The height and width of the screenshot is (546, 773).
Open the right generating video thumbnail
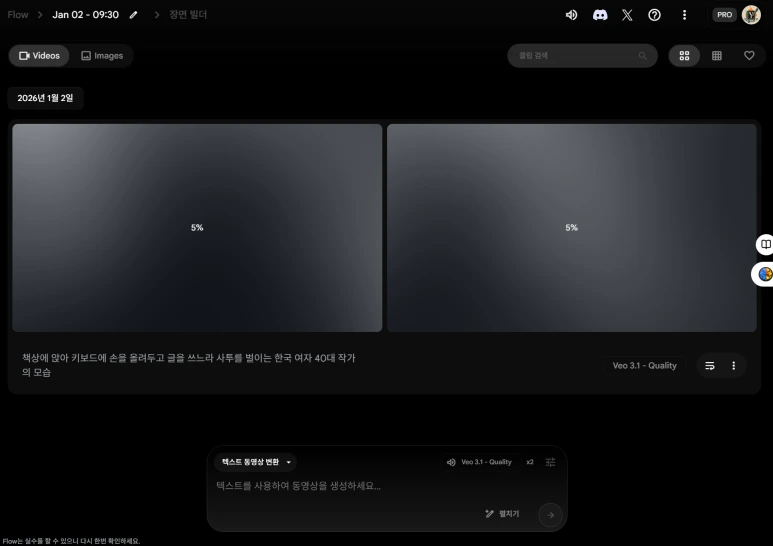(x=571, y=228)
